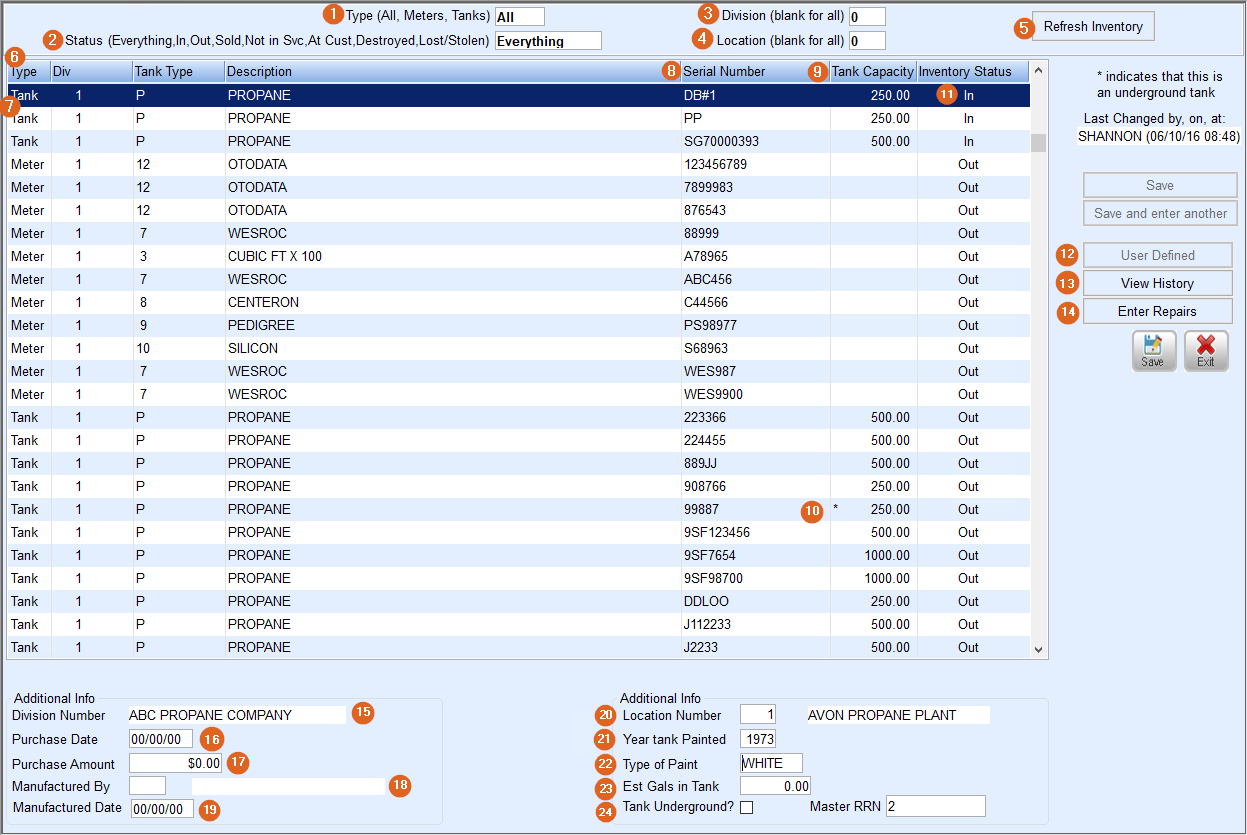1247x835 pixels.
Task: Select the CENTERON meter row
Action: (519, 302)
